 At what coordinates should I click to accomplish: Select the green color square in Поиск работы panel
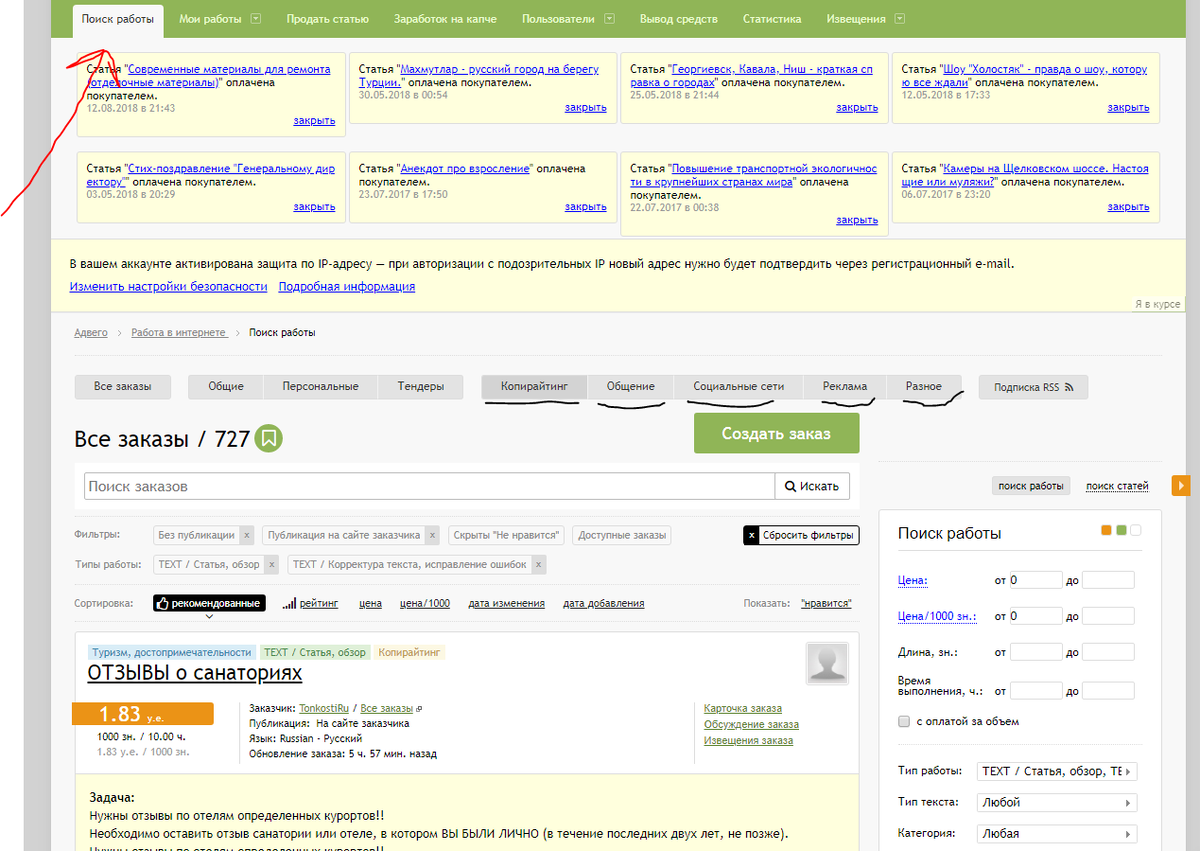[x=1121, y=530]
